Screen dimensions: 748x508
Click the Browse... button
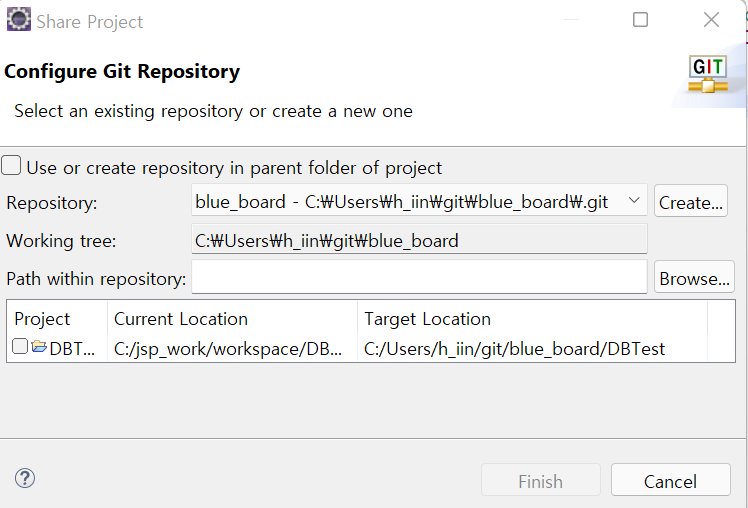(x=694, y=277)
